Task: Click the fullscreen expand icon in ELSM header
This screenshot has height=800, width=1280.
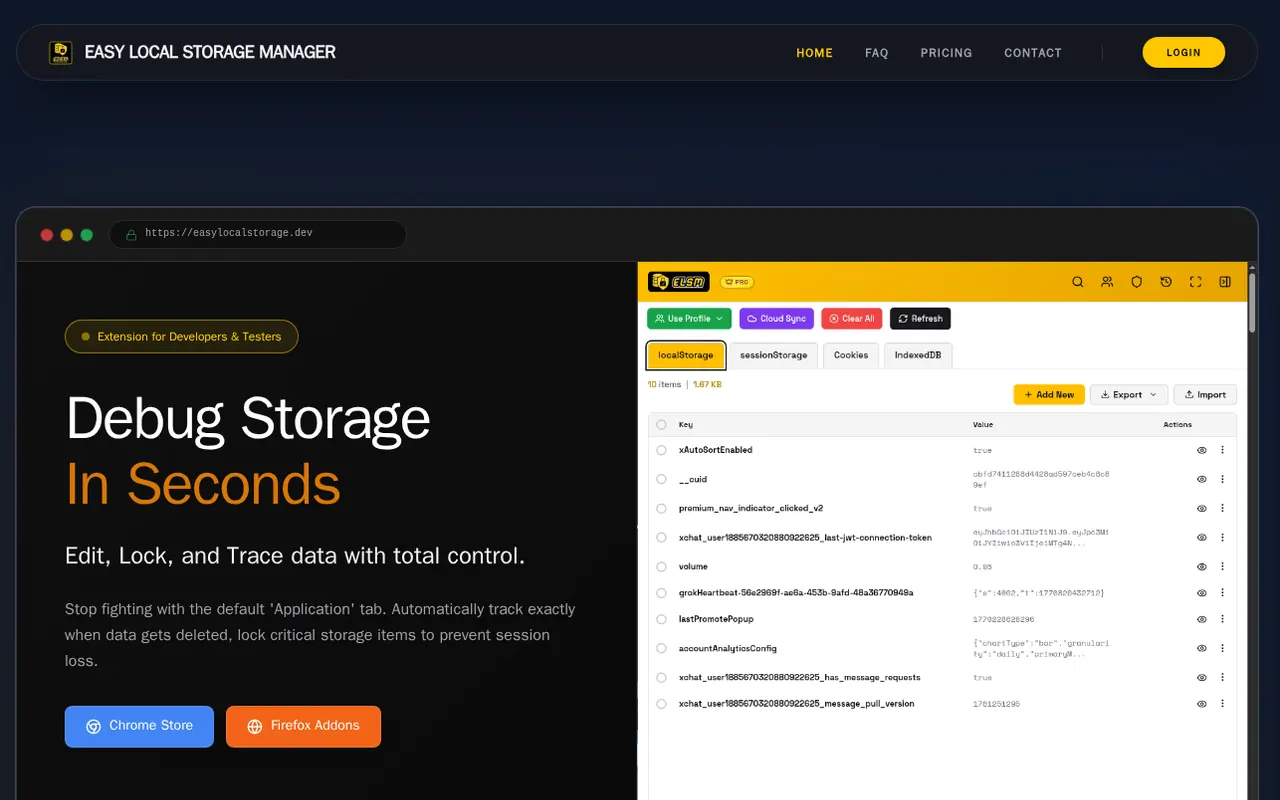Action: point(1195,282)
